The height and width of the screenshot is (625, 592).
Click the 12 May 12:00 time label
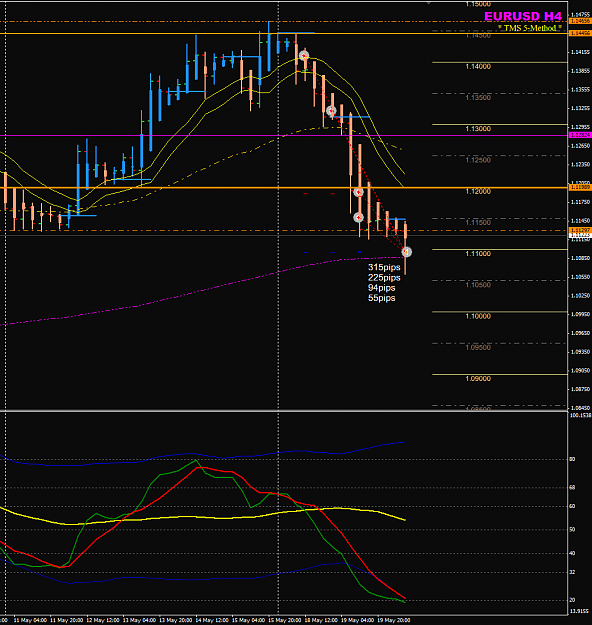(103, 621)
